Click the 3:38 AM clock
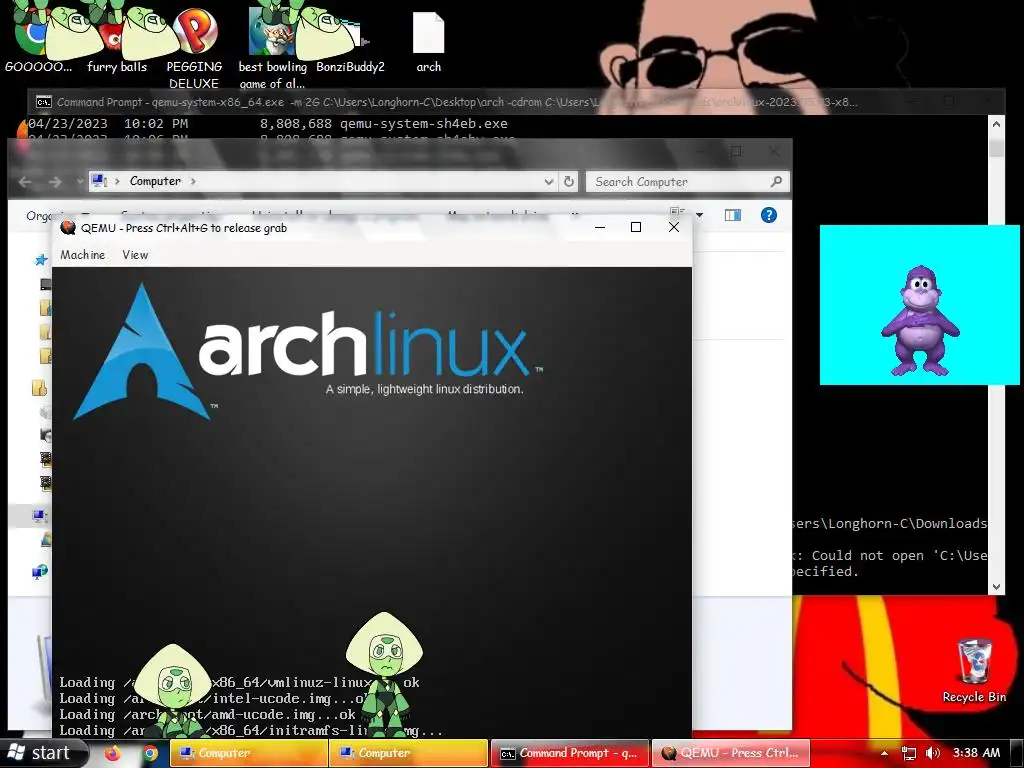Viewport: 1024px width, 768px height. click(976, 753)
